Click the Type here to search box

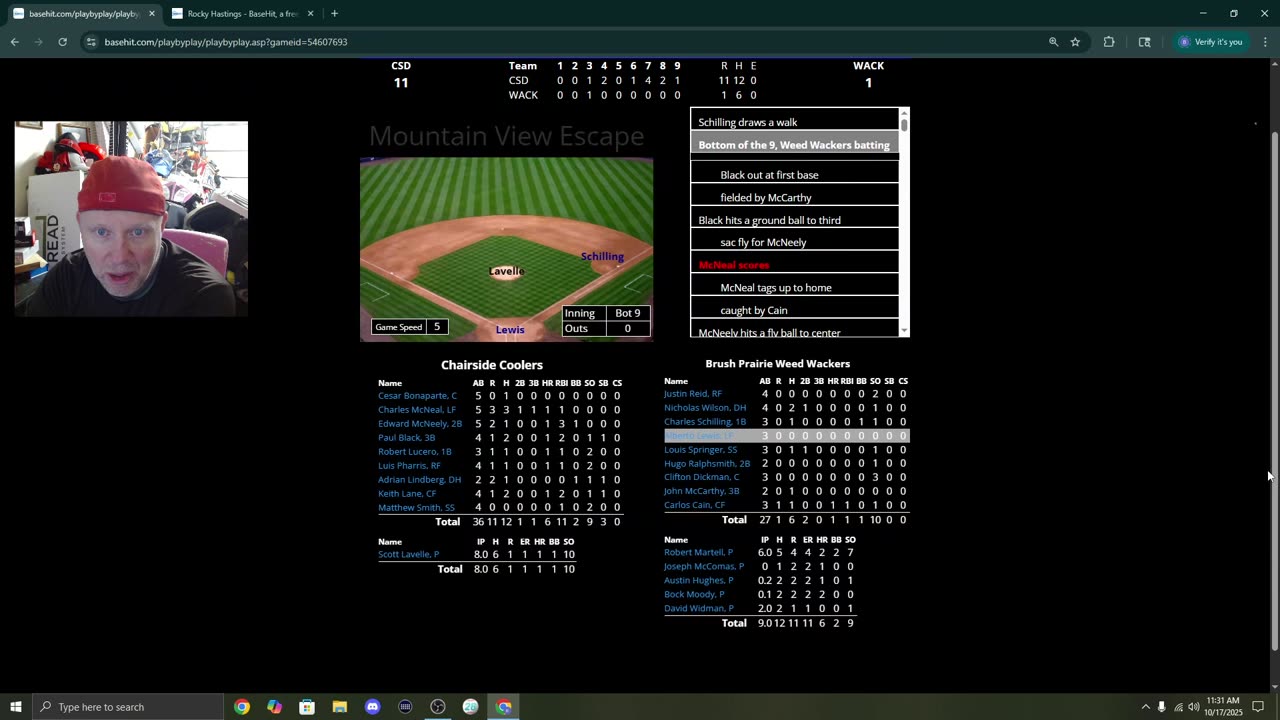point(128,707)
